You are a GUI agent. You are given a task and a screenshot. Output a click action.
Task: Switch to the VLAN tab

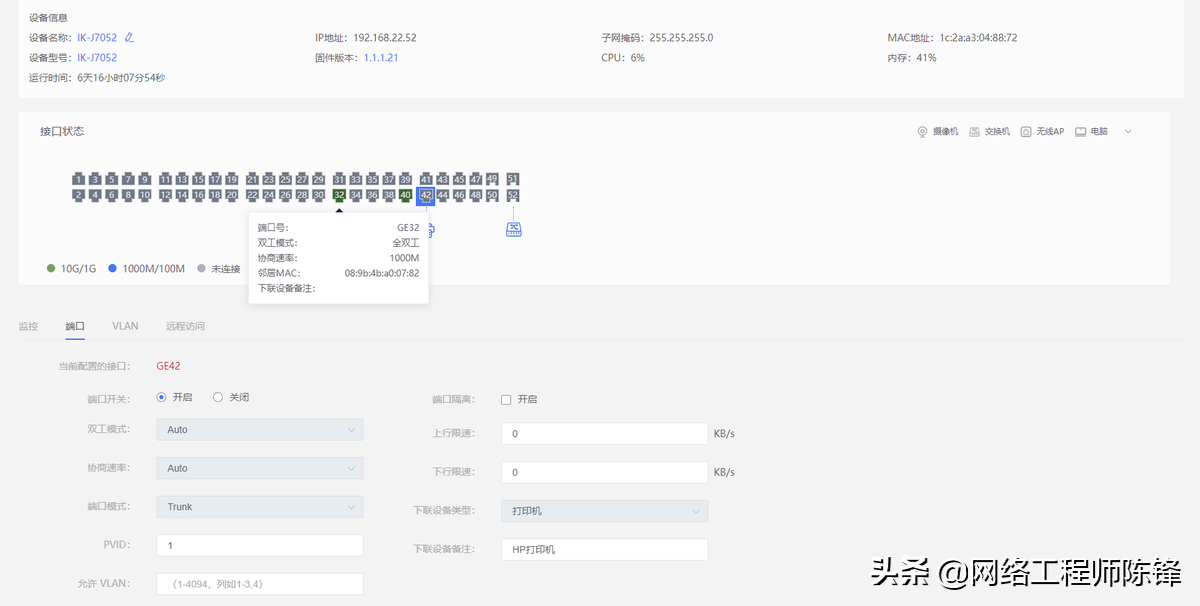click(x=125, y=325)
